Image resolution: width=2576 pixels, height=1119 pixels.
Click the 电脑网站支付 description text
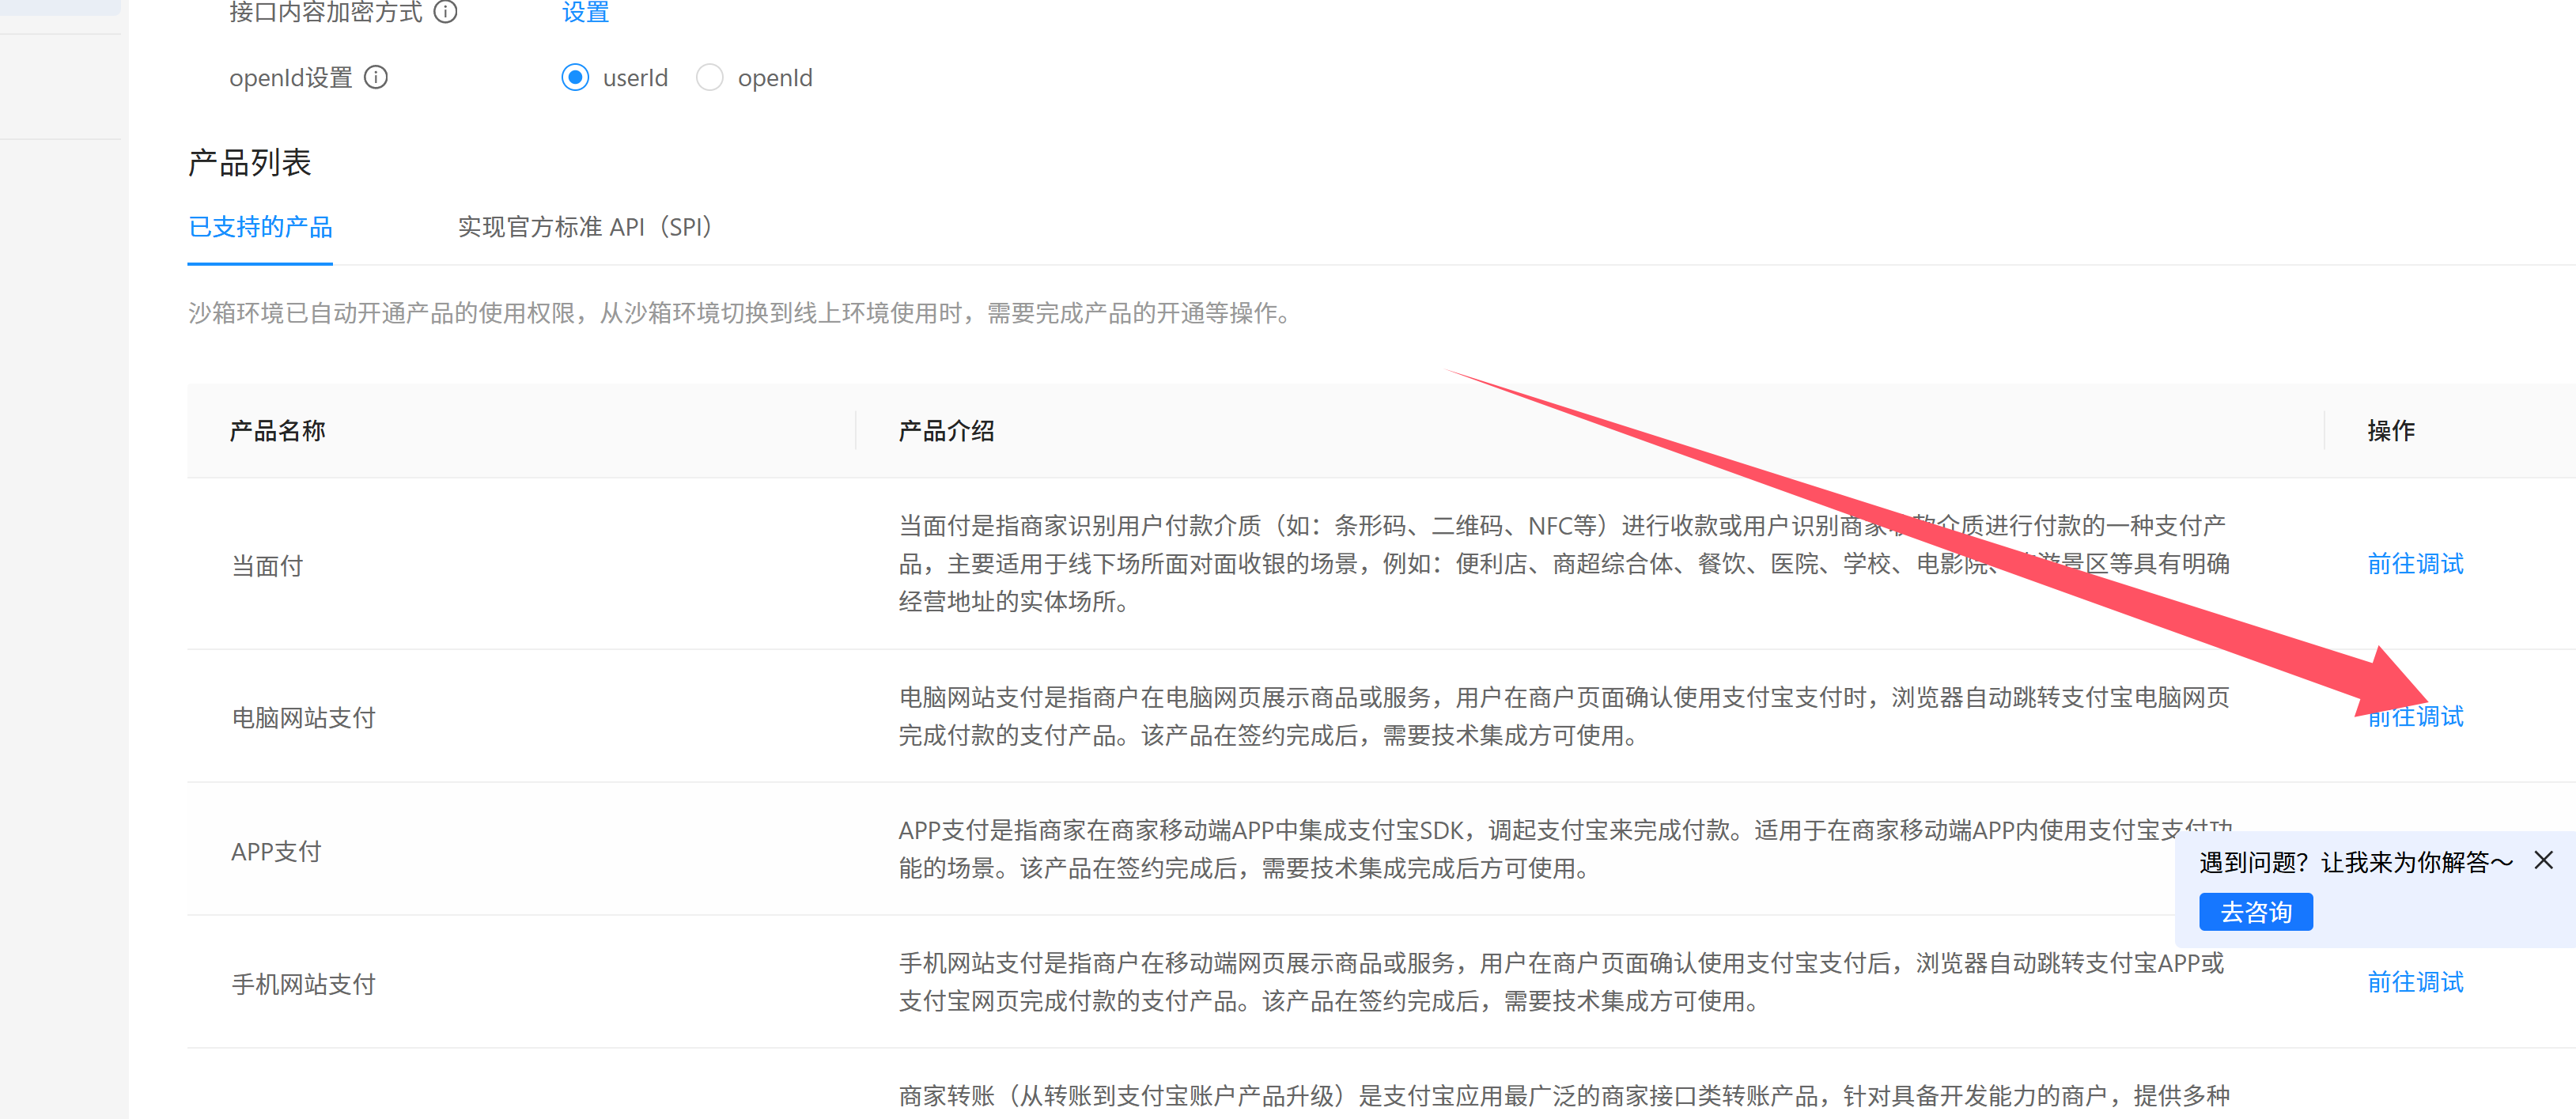[1564, 716]
